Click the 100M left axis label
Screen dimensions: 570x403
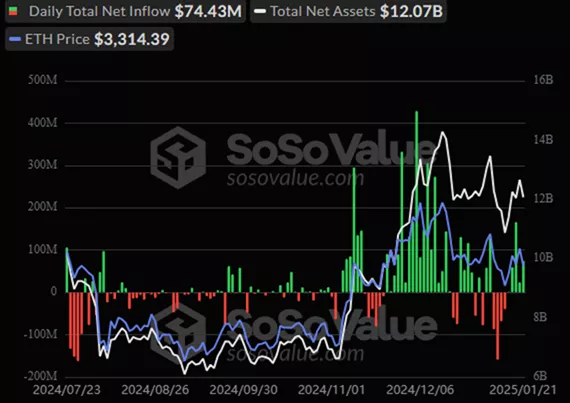click(x=43, y=249)
